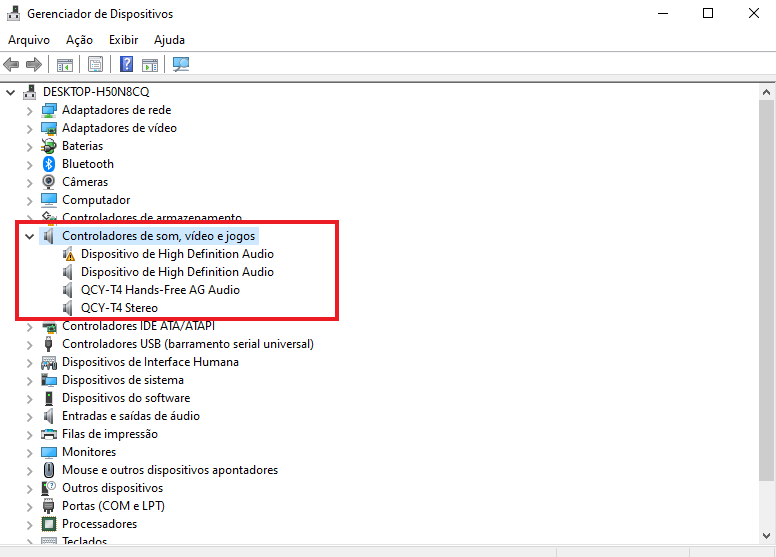Open the Exibir menu

[x=124, y=40]
